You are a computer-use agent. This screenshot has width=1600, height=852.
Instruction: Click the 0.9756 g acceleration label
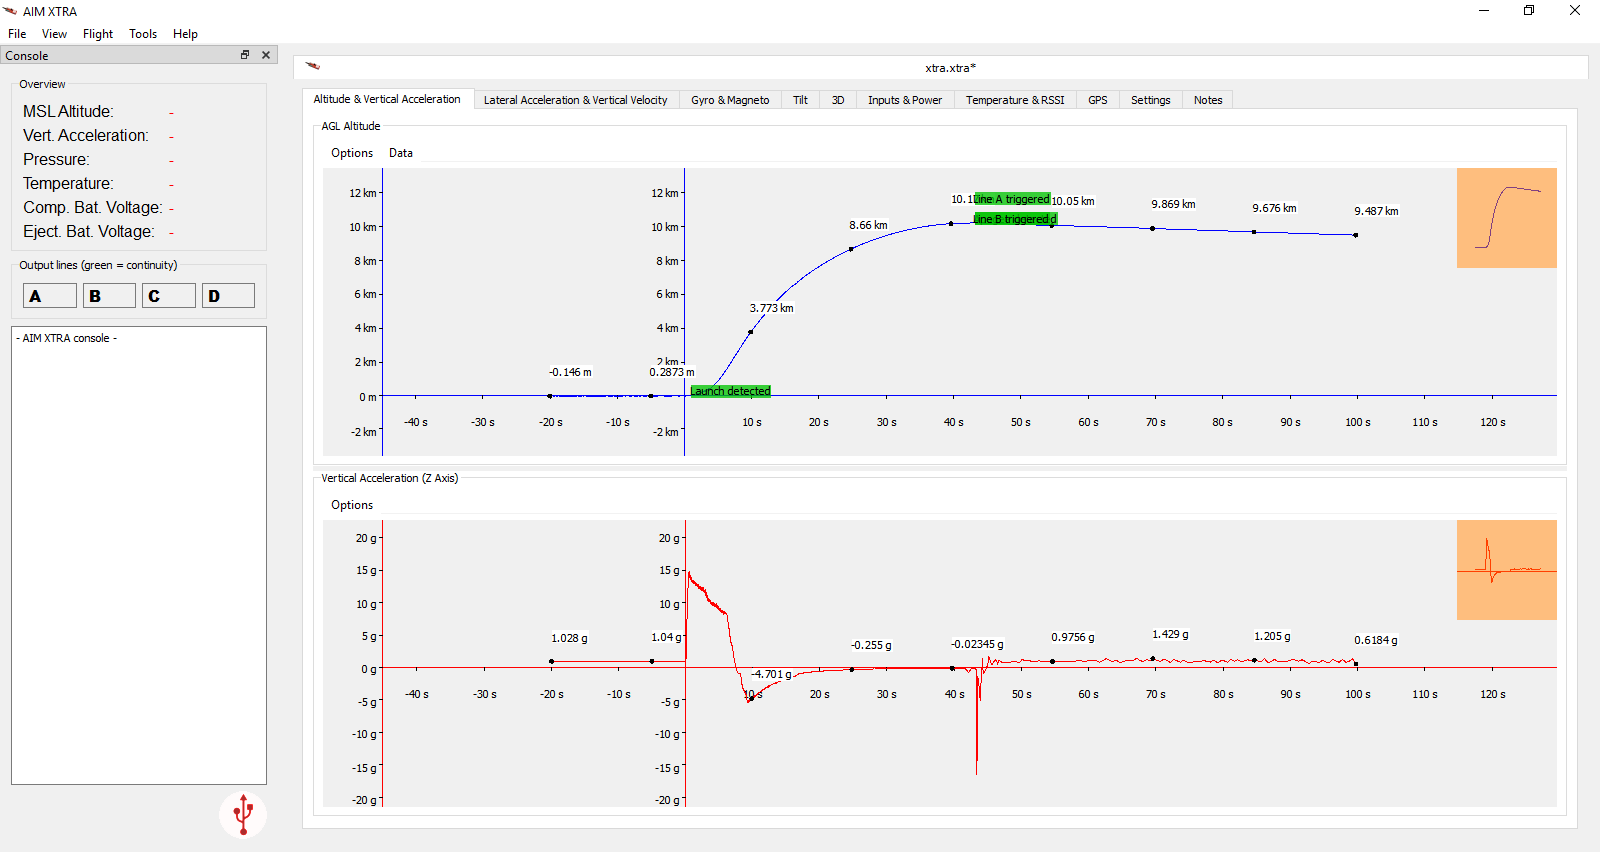(1073, 637)
